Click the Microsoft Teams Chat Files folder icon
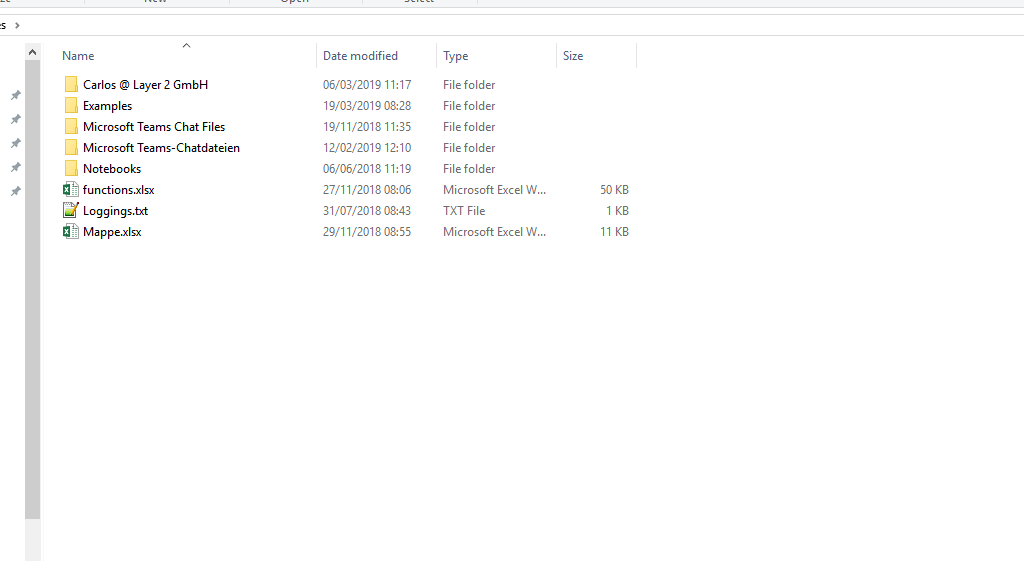Screen dimensions: 1024x561 point(71,127)
